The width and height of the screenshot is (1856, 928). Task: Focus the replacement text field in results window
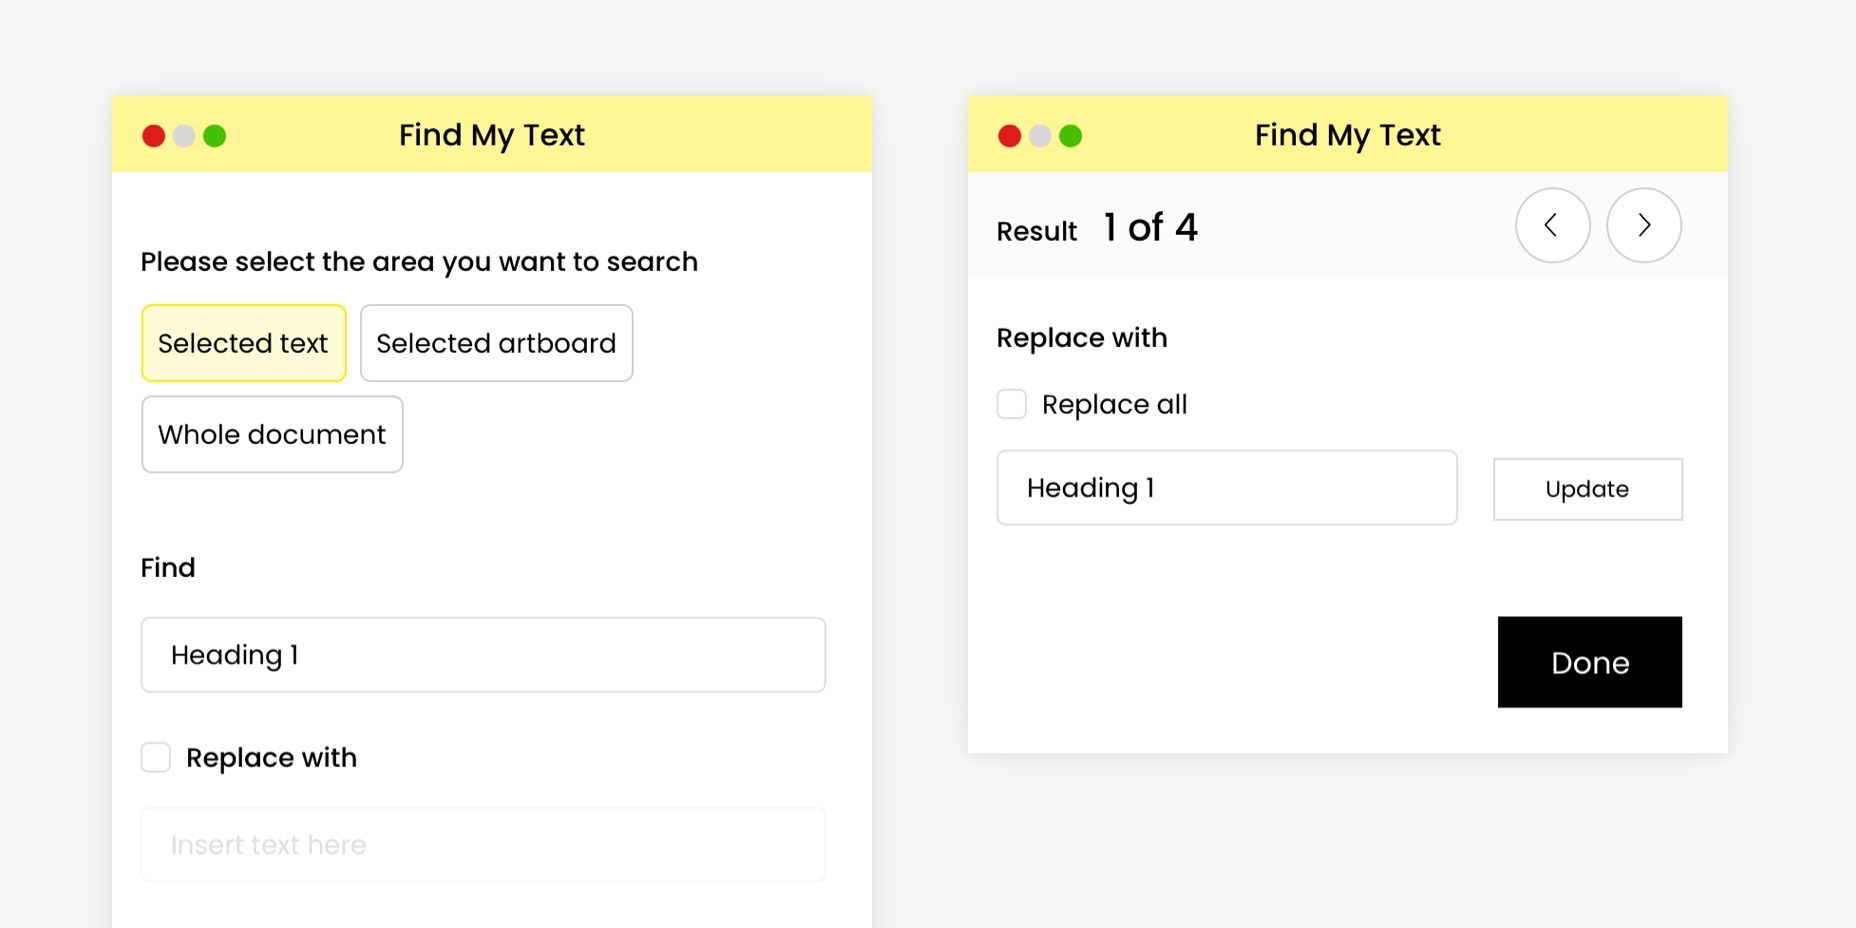click(1227, 488)
